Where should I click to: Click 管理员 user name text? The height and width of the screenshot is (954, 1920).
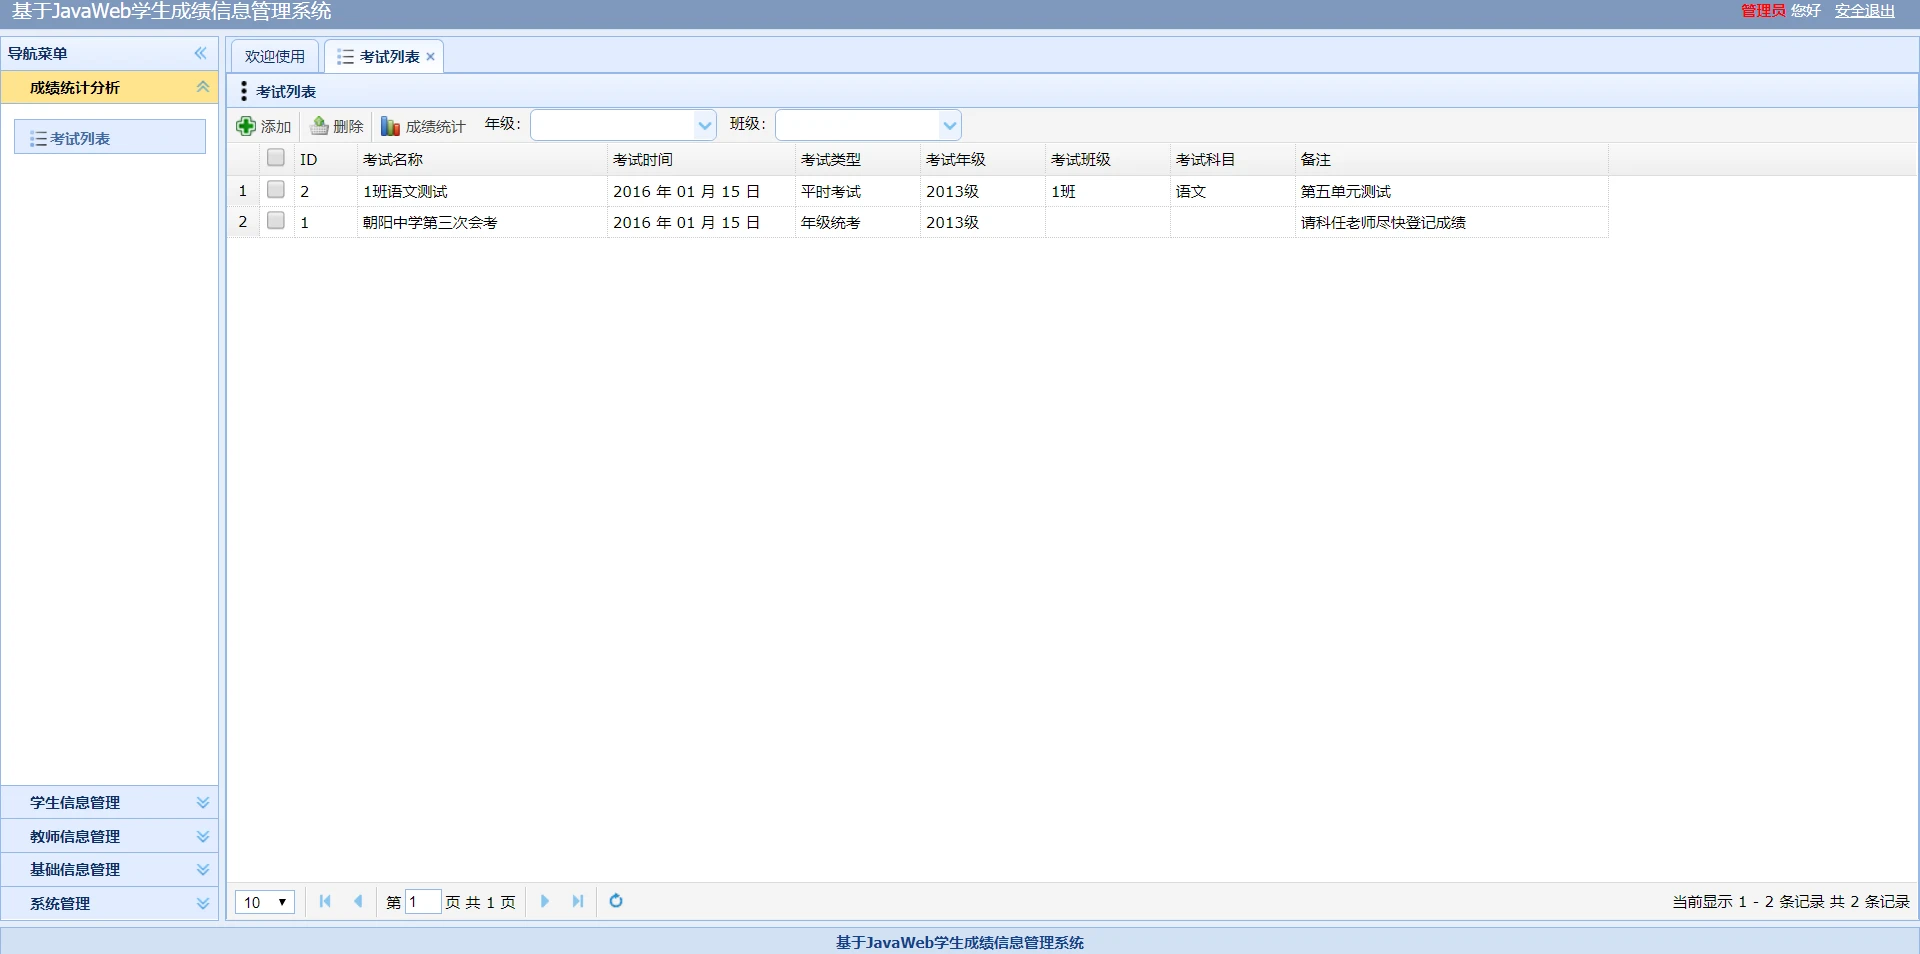[1763, 11]
